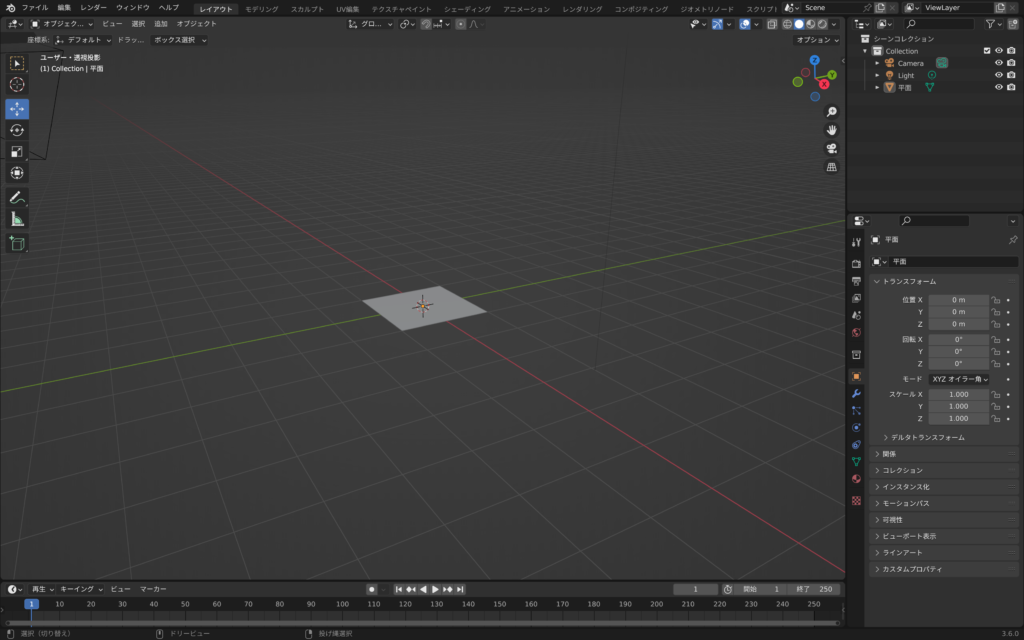Disable rendering for Camera in the outliner
The image size is (1024, 640).
(1011, 63)
